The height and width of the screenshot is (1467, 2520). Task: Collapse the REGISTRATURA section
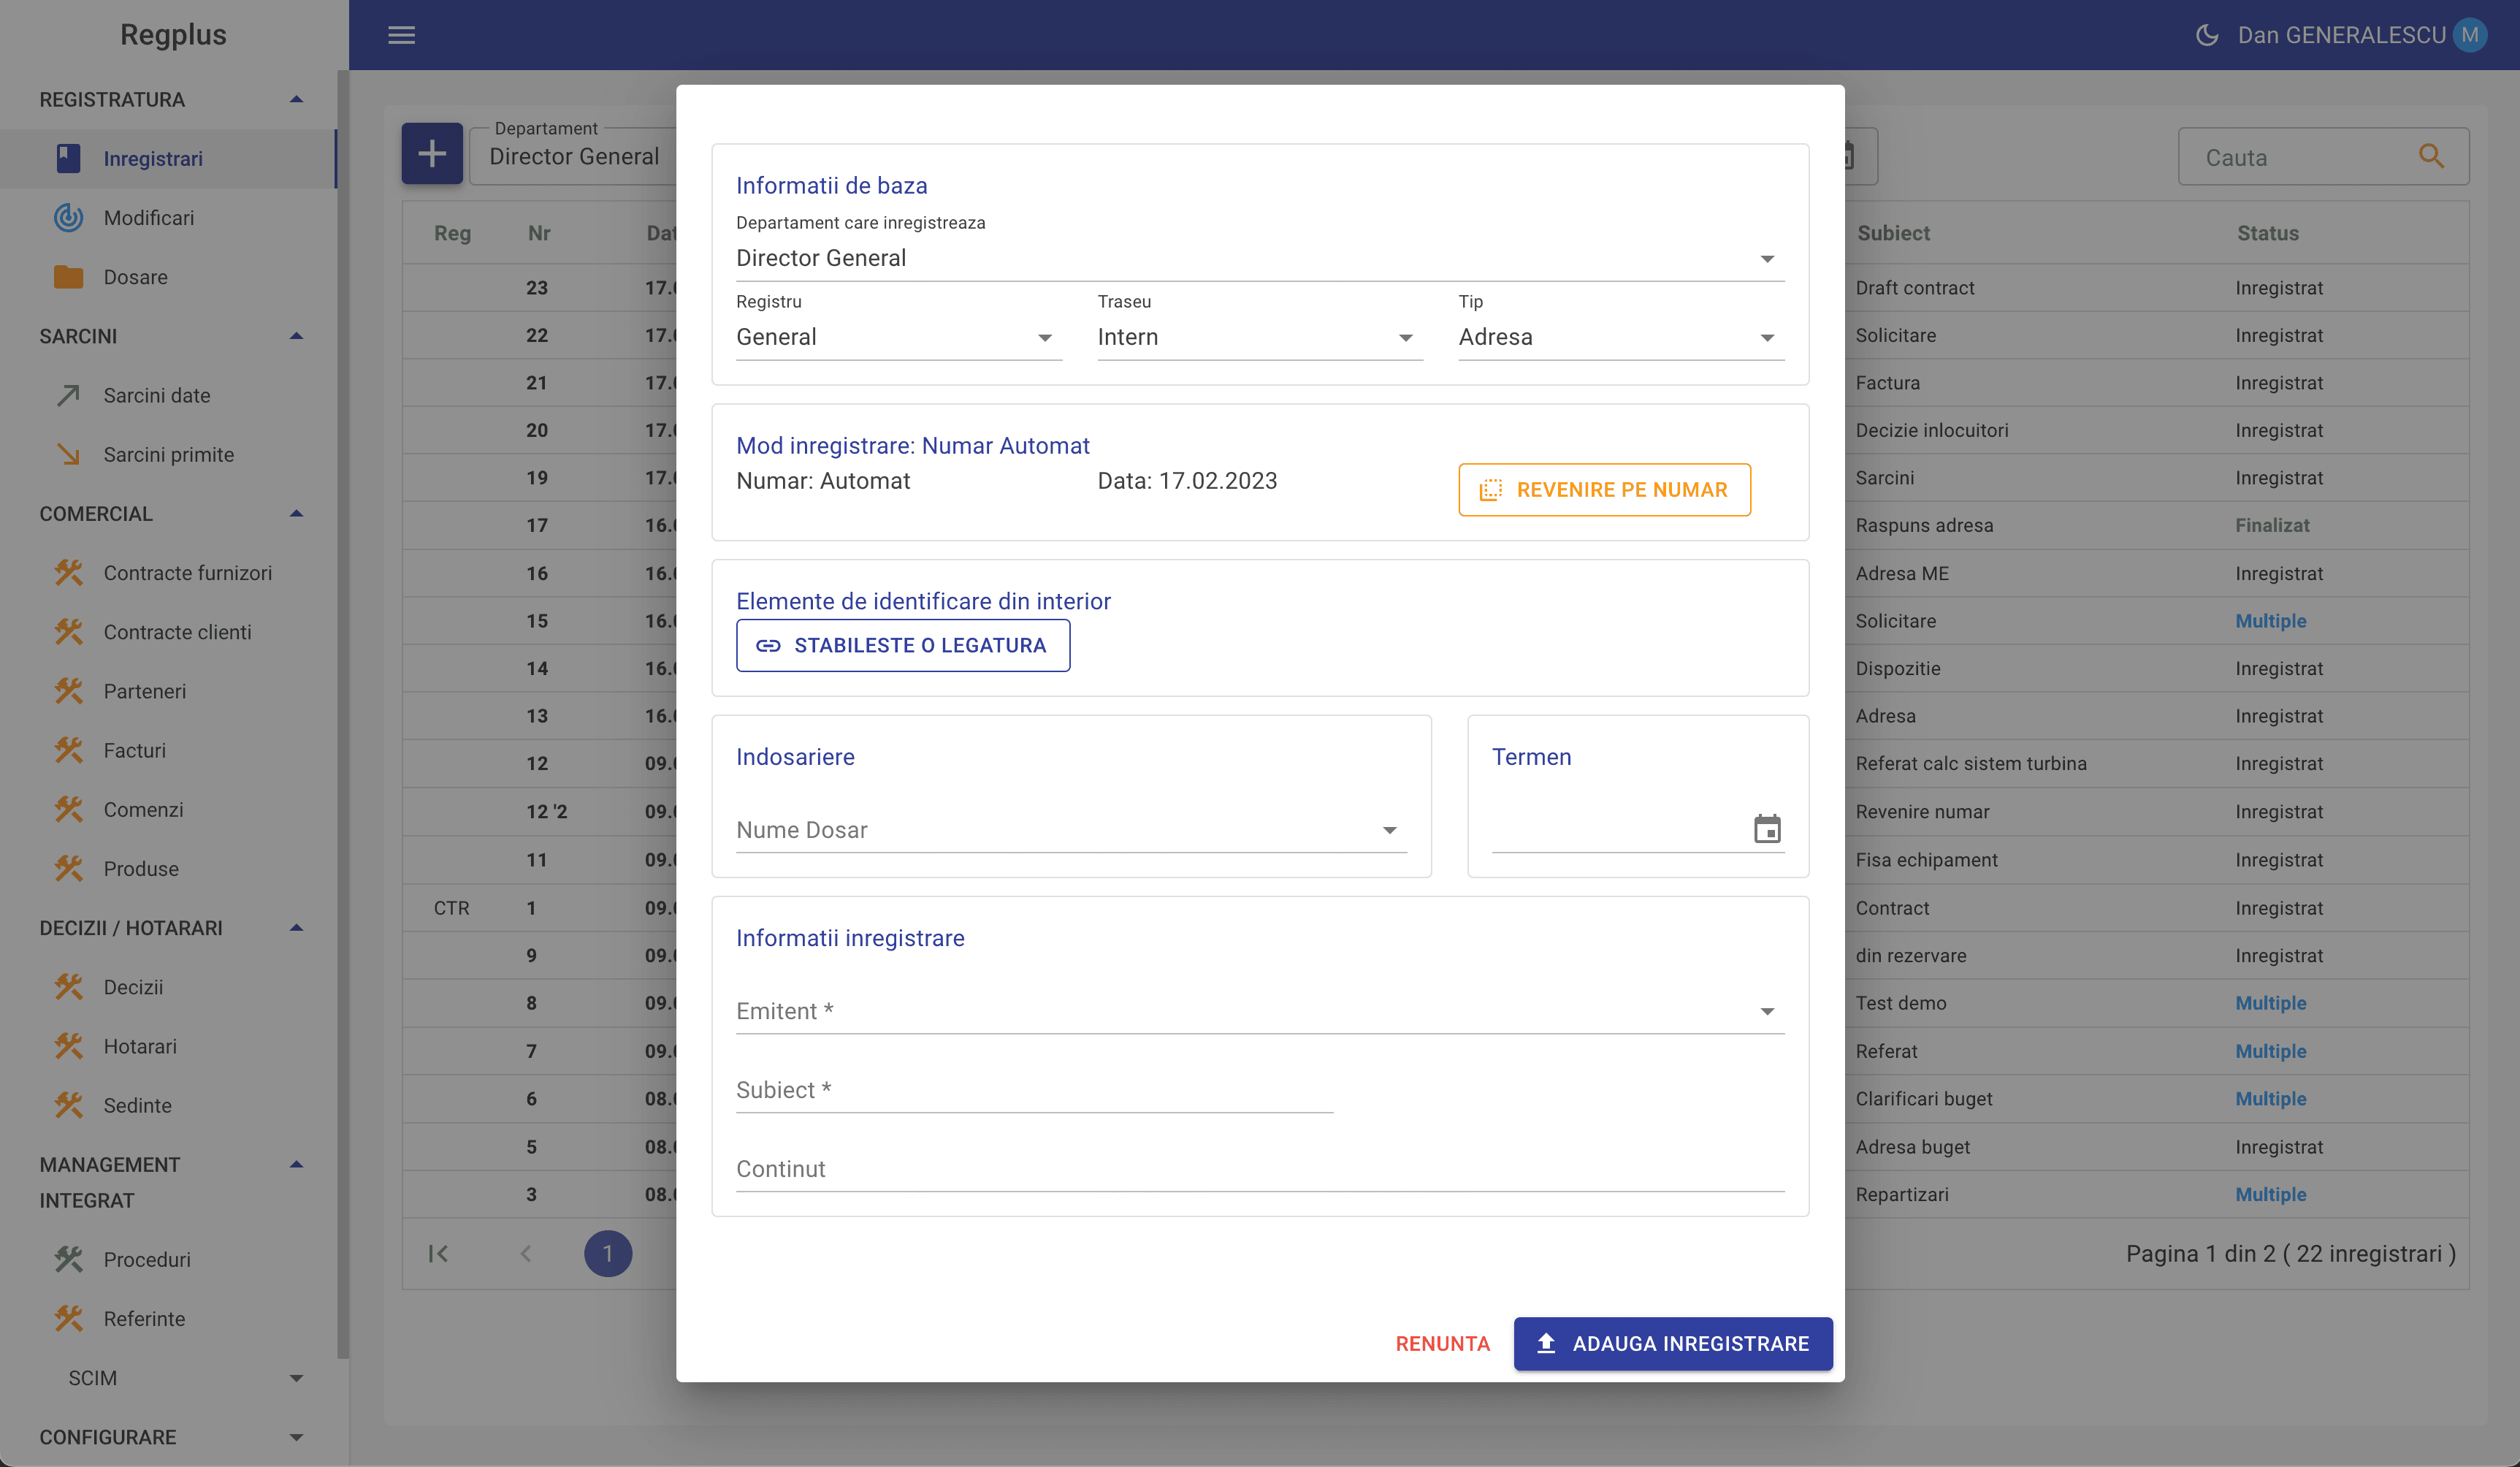click(296, 99)
